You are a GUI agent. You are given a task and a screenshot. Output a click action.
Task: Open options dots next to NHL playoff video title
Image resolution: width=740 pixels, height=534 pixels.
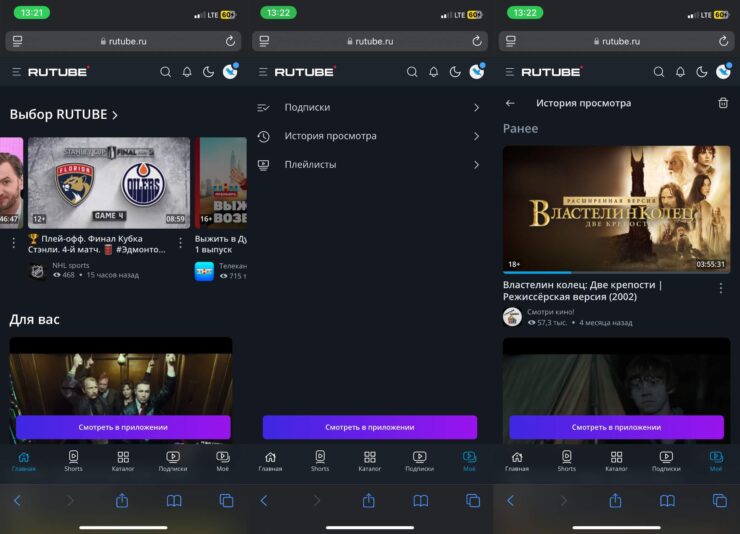point(180,242)
